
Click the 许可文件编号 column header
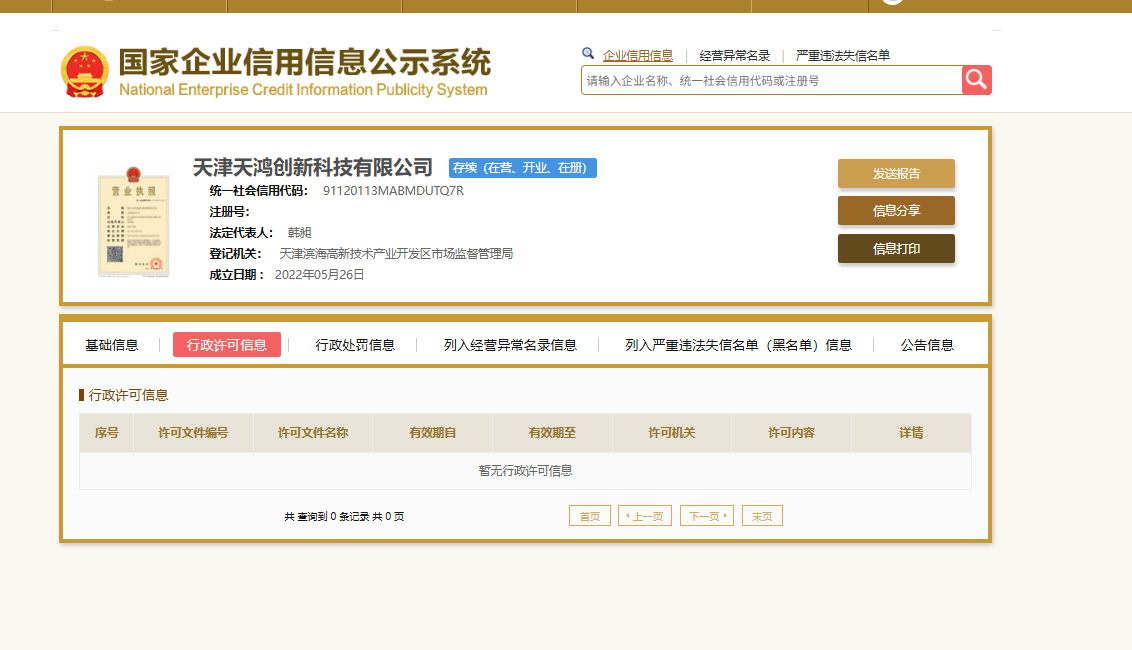pos(193,433)
